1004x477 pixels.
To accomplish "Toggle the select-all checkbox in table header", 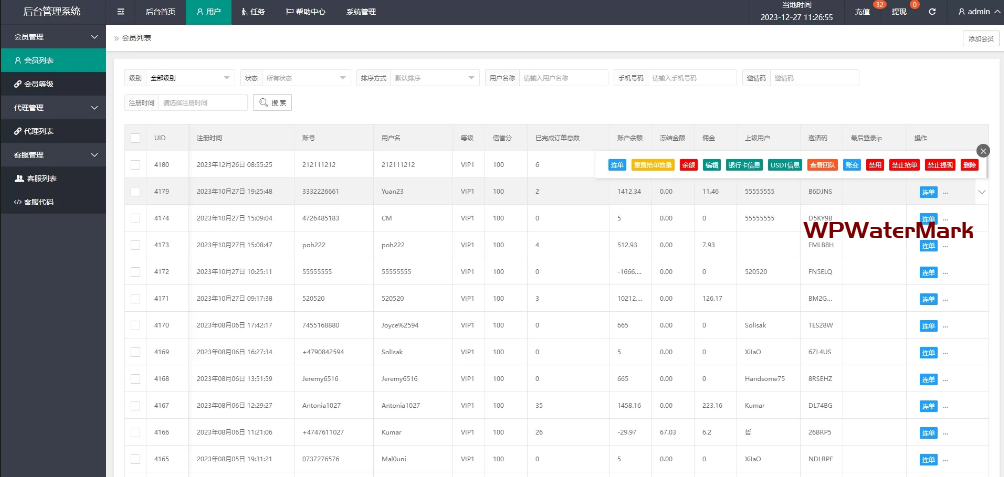I will click(135, 138).
